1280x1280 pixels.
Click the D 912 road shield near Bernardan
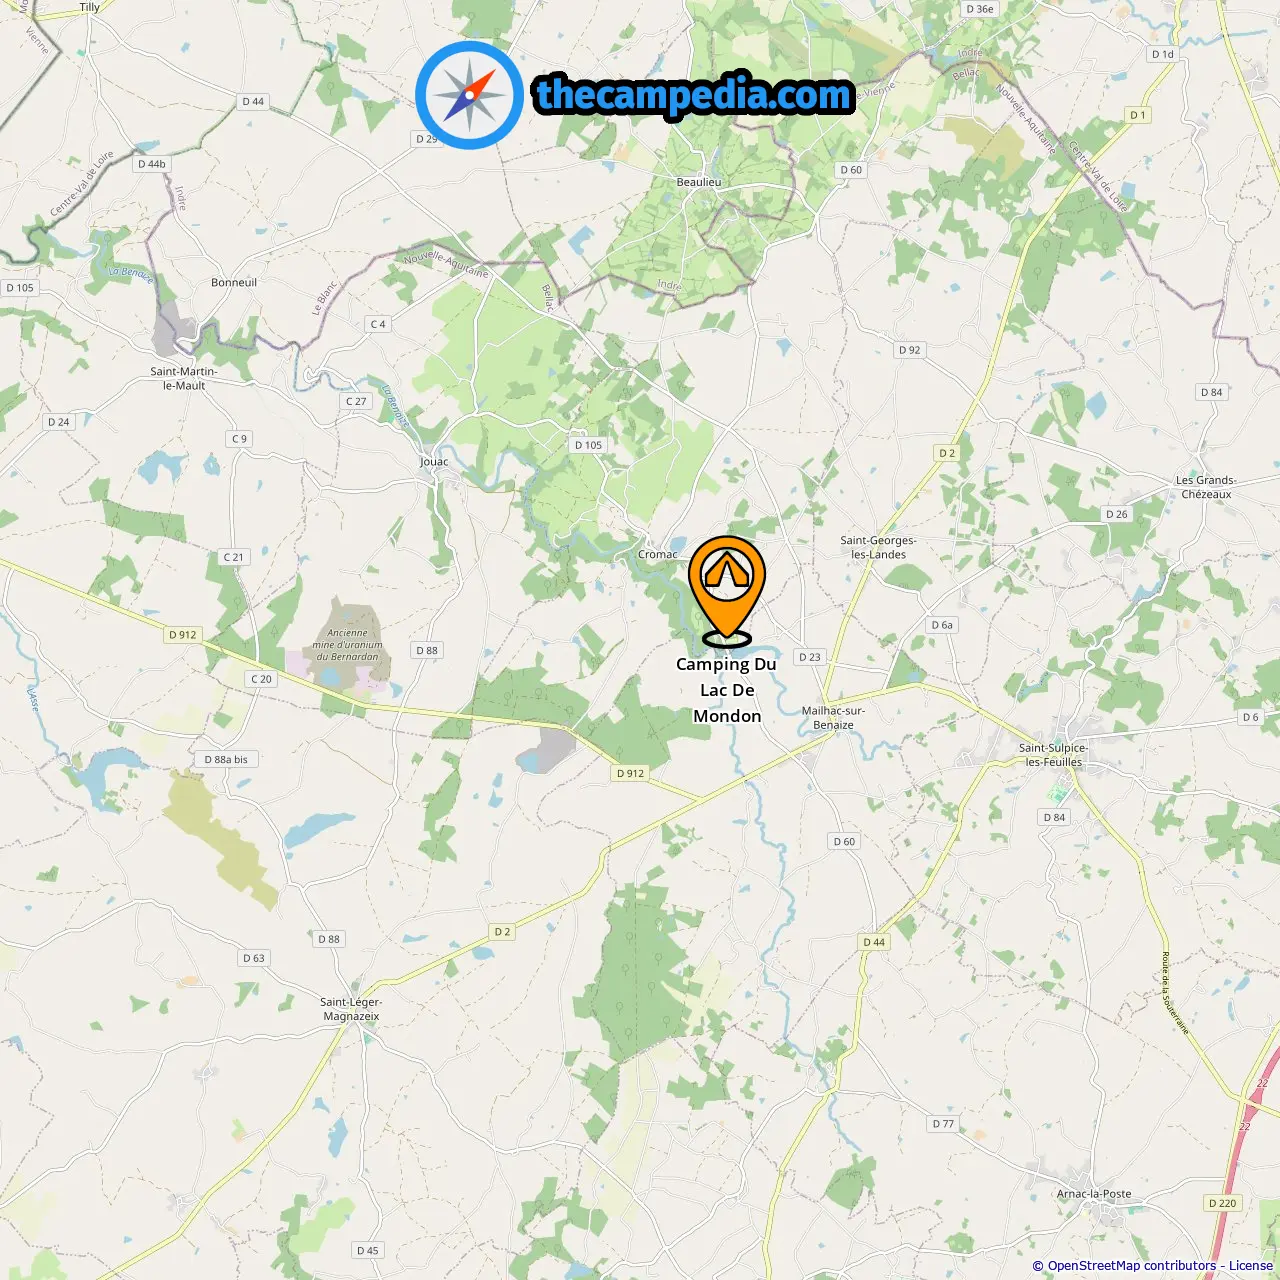click(183, 635)
